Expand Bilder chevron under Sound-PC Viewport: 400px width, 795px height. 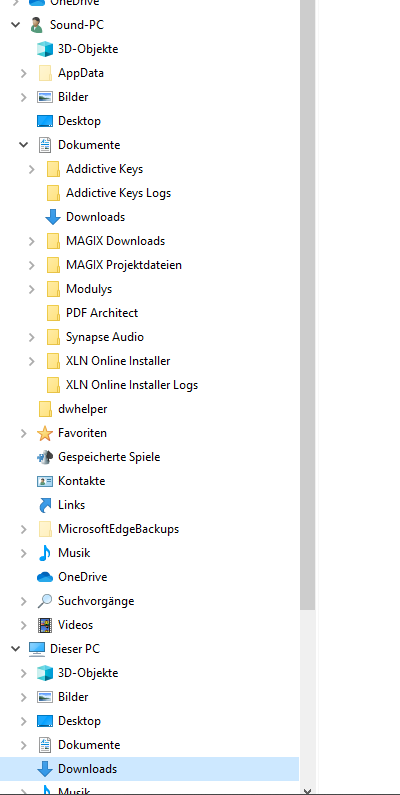[24, 97]
